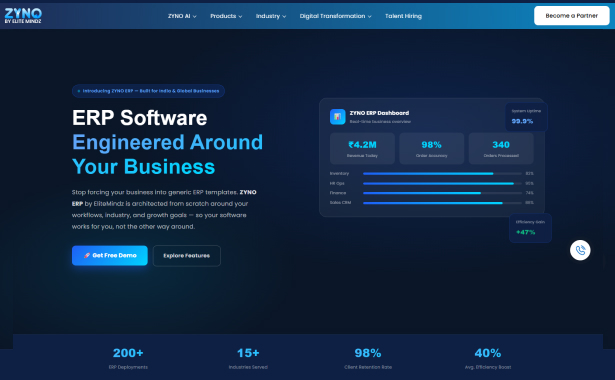Click the Inventory progress bar
Screen dimensions: 615x380
tap(442, 173)
